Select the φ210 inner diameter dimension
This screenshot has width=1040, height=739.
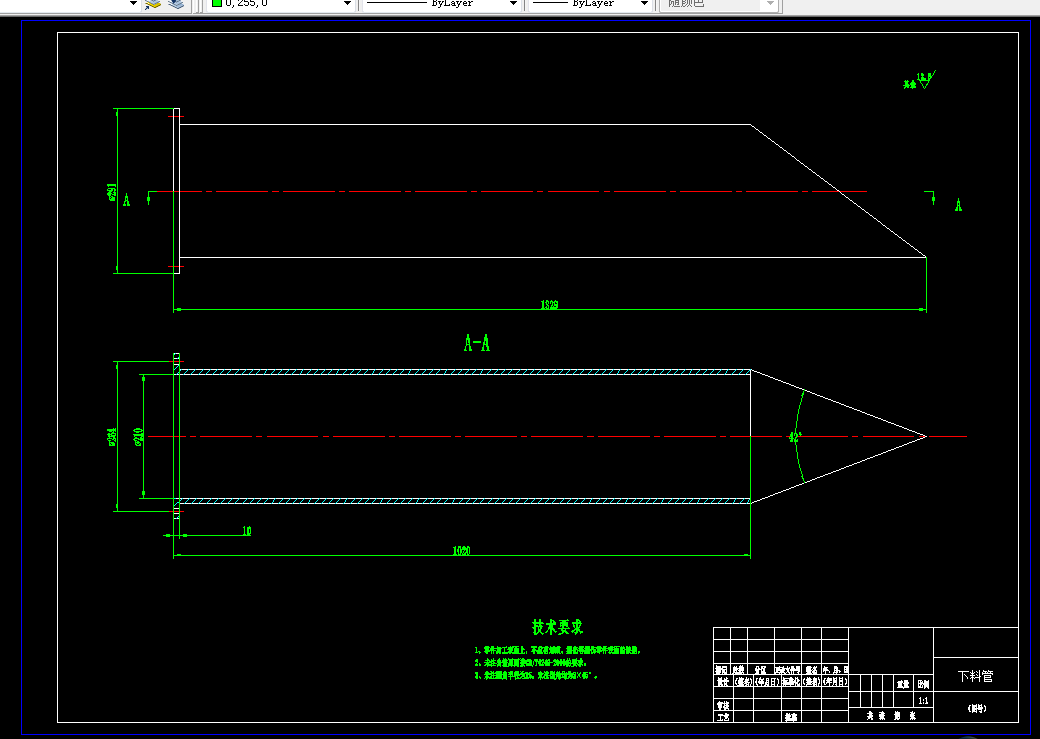click(139, 437)
